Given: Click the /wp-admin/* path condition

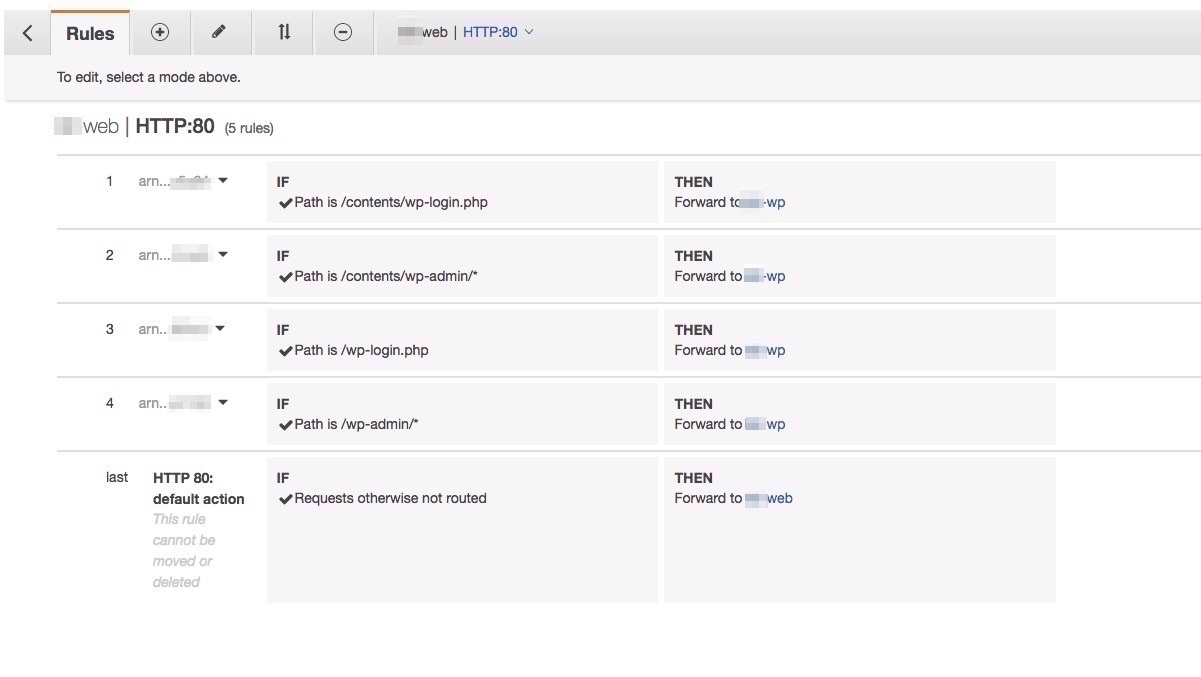Looking at the screenshot, I should (356, 424).
